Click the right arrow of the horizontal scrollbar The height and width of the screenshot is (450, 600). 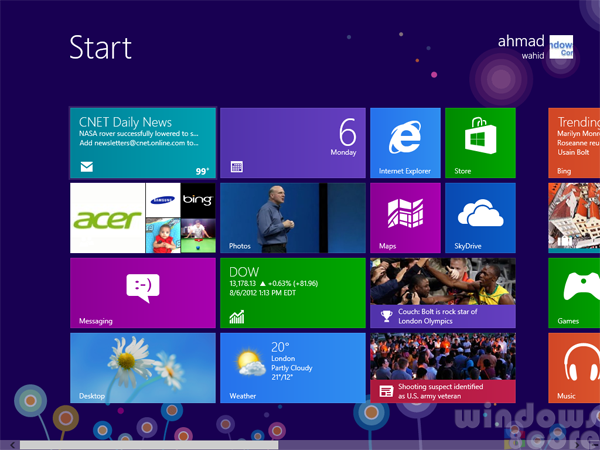[577, 445]
